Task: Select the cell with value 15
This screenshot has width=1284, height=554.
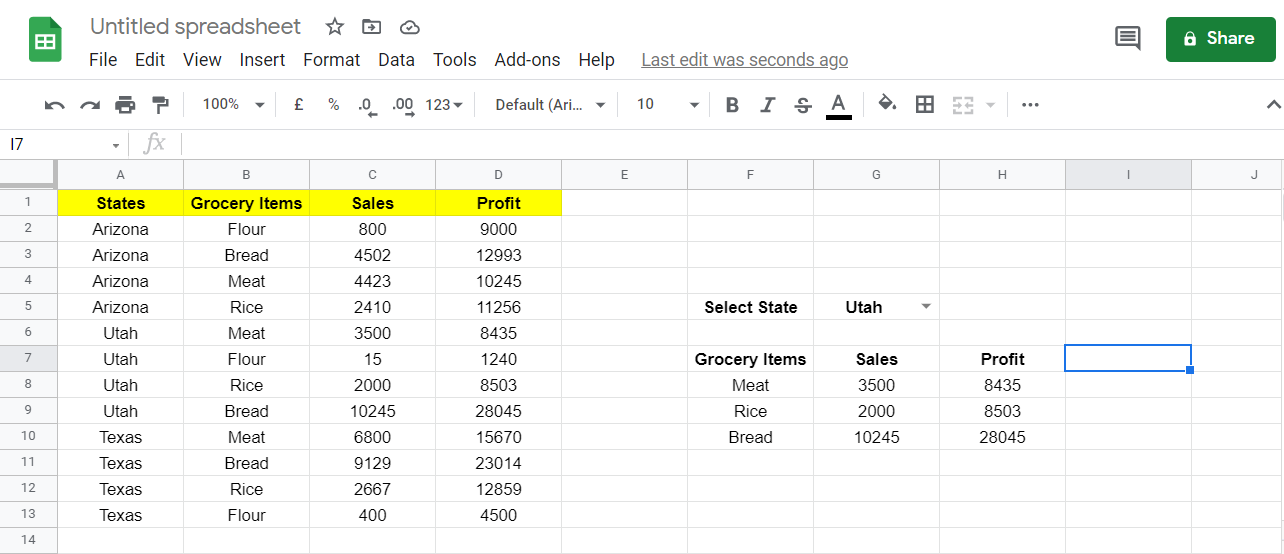Action: (372, 359)
